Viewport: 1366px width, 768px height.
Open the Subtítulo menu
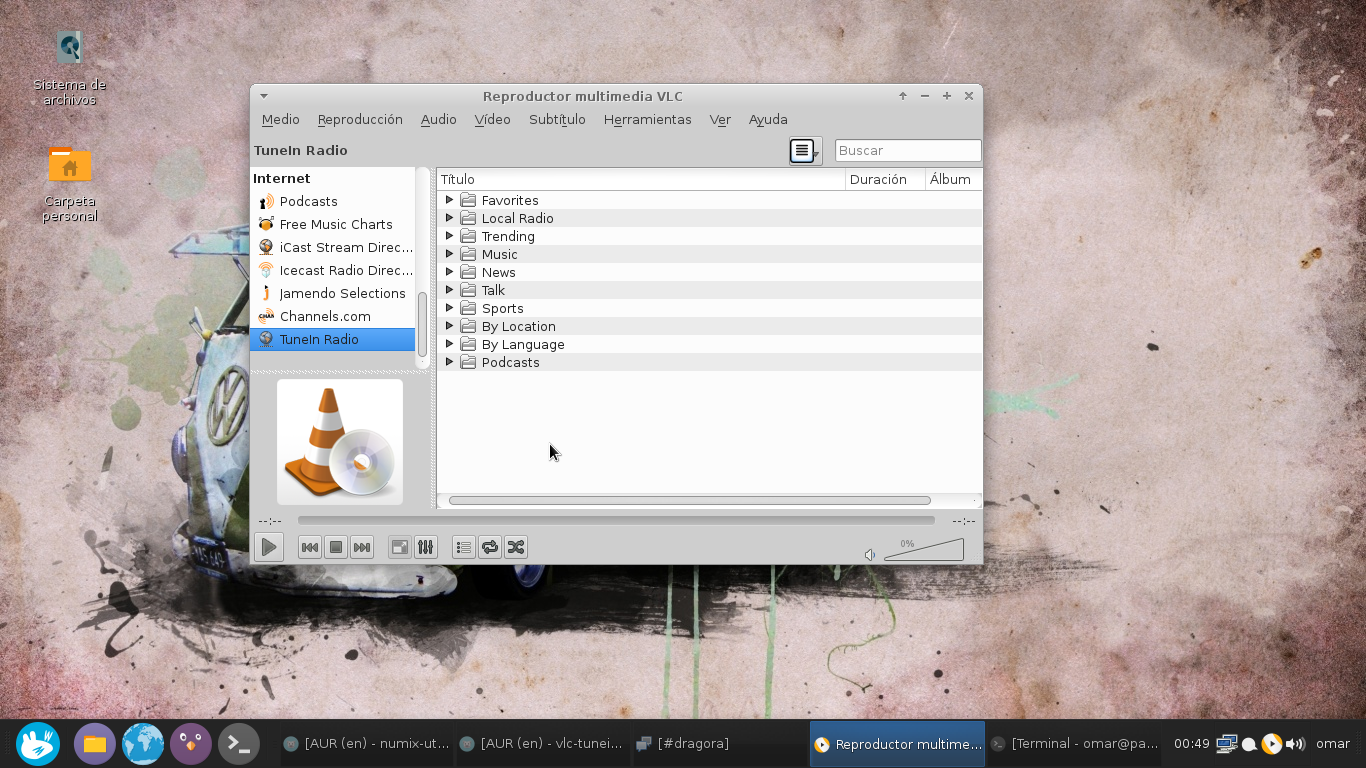[x=557, y=119]
